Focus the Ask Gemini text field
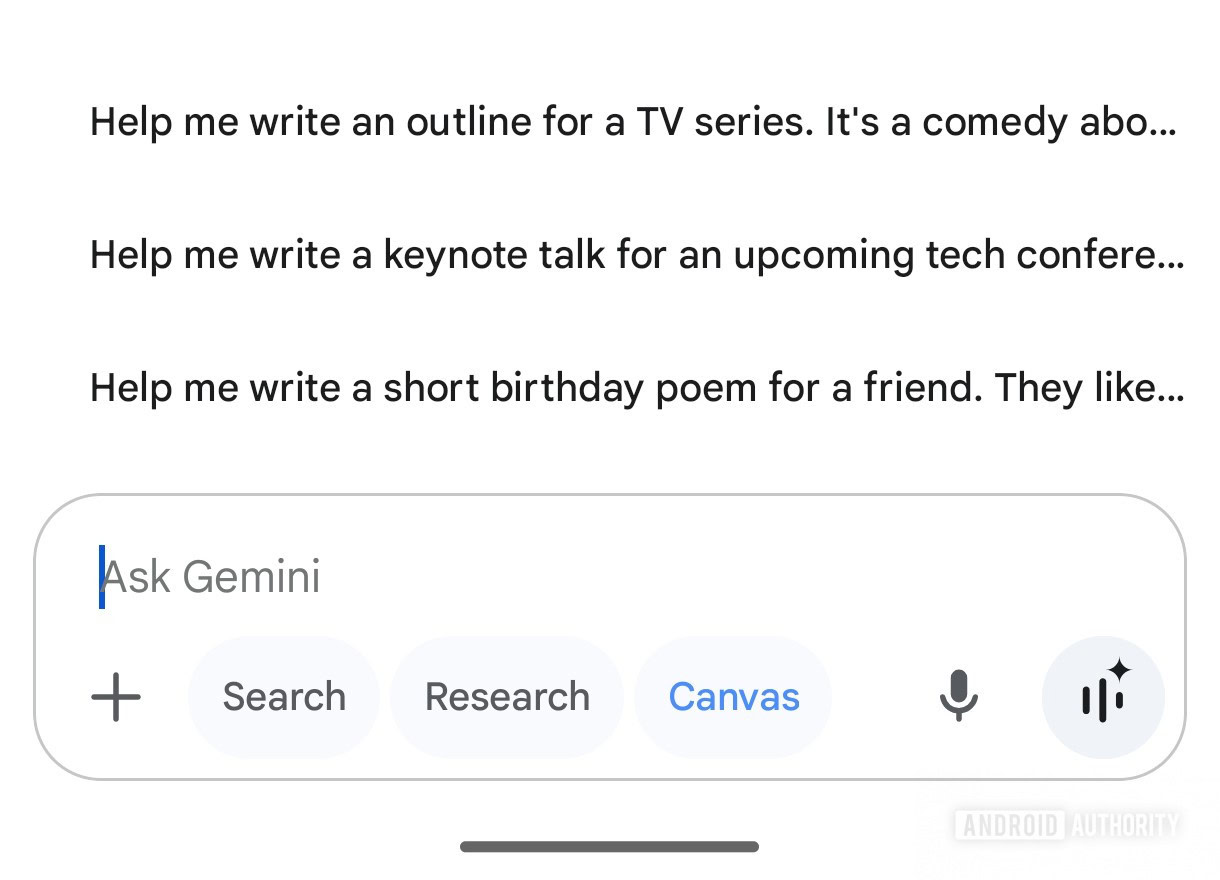This screenshot has width=1220, height=880. 600,577
